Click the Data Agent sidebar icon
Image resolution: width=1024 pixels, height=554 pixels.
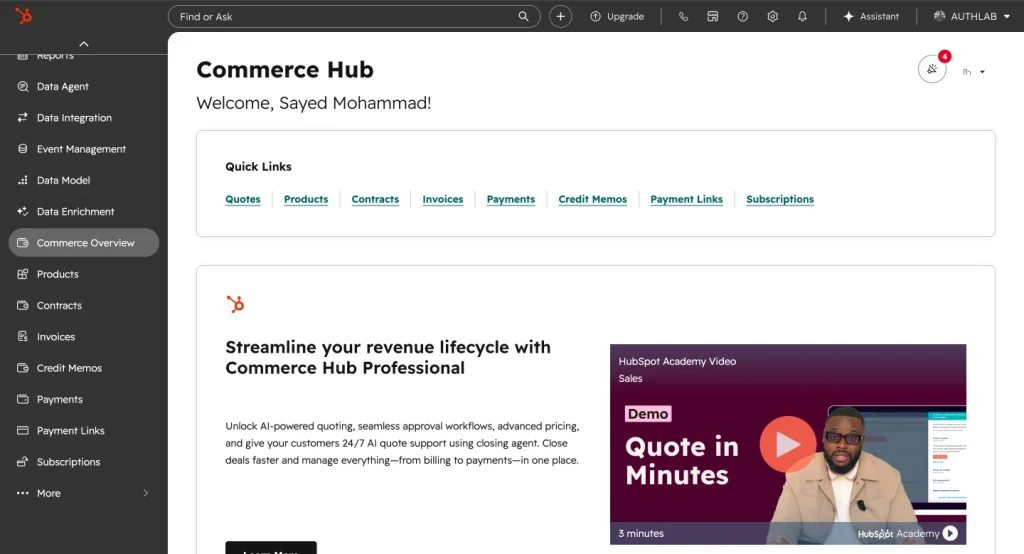23,86
